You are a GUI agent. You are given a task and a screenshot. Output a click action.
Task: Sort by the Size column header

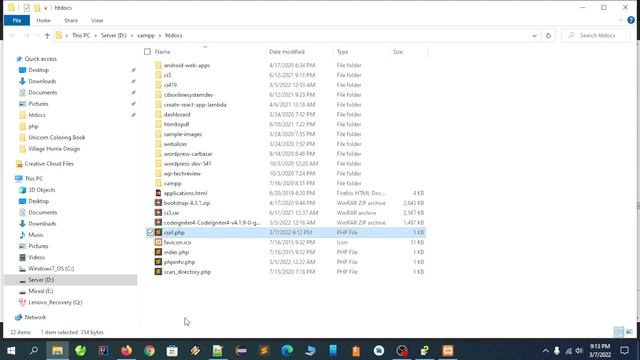398,52
